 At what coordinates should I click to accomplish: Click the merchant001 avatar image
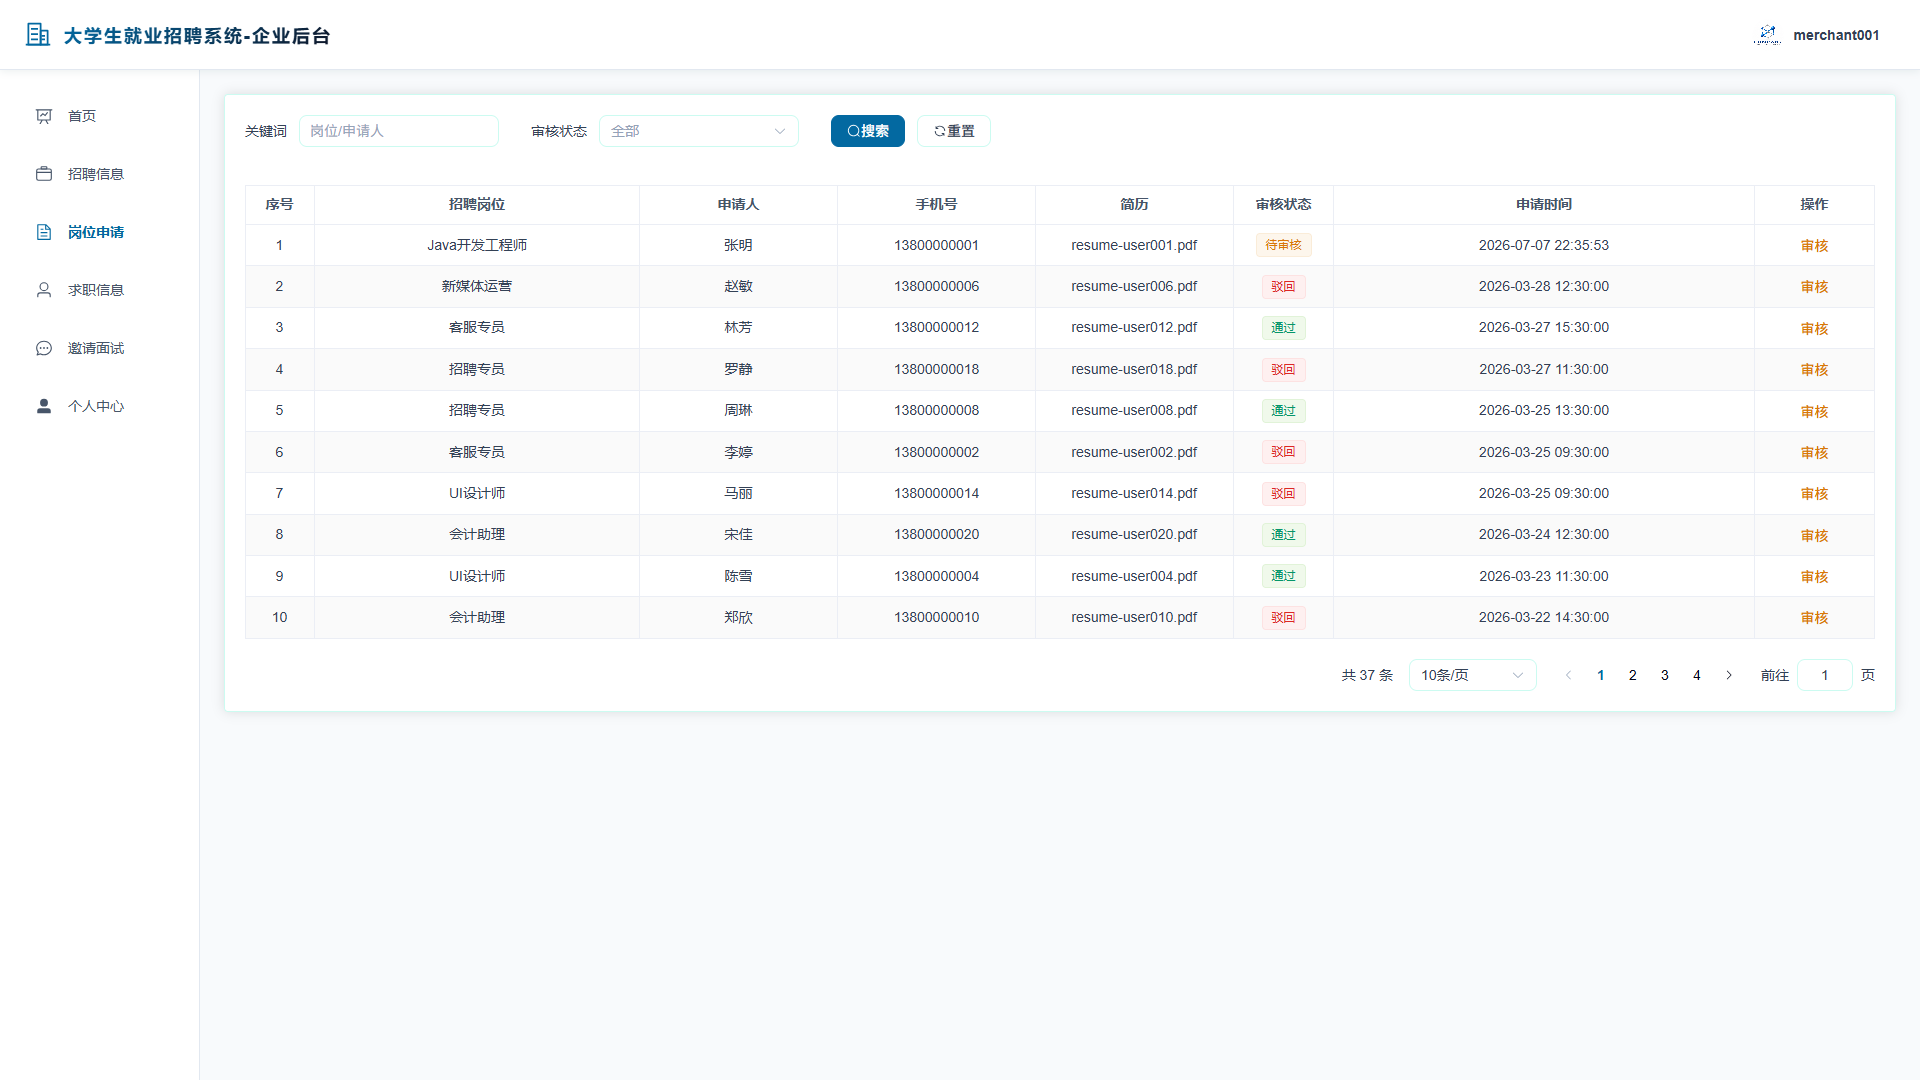[1767, 35]
